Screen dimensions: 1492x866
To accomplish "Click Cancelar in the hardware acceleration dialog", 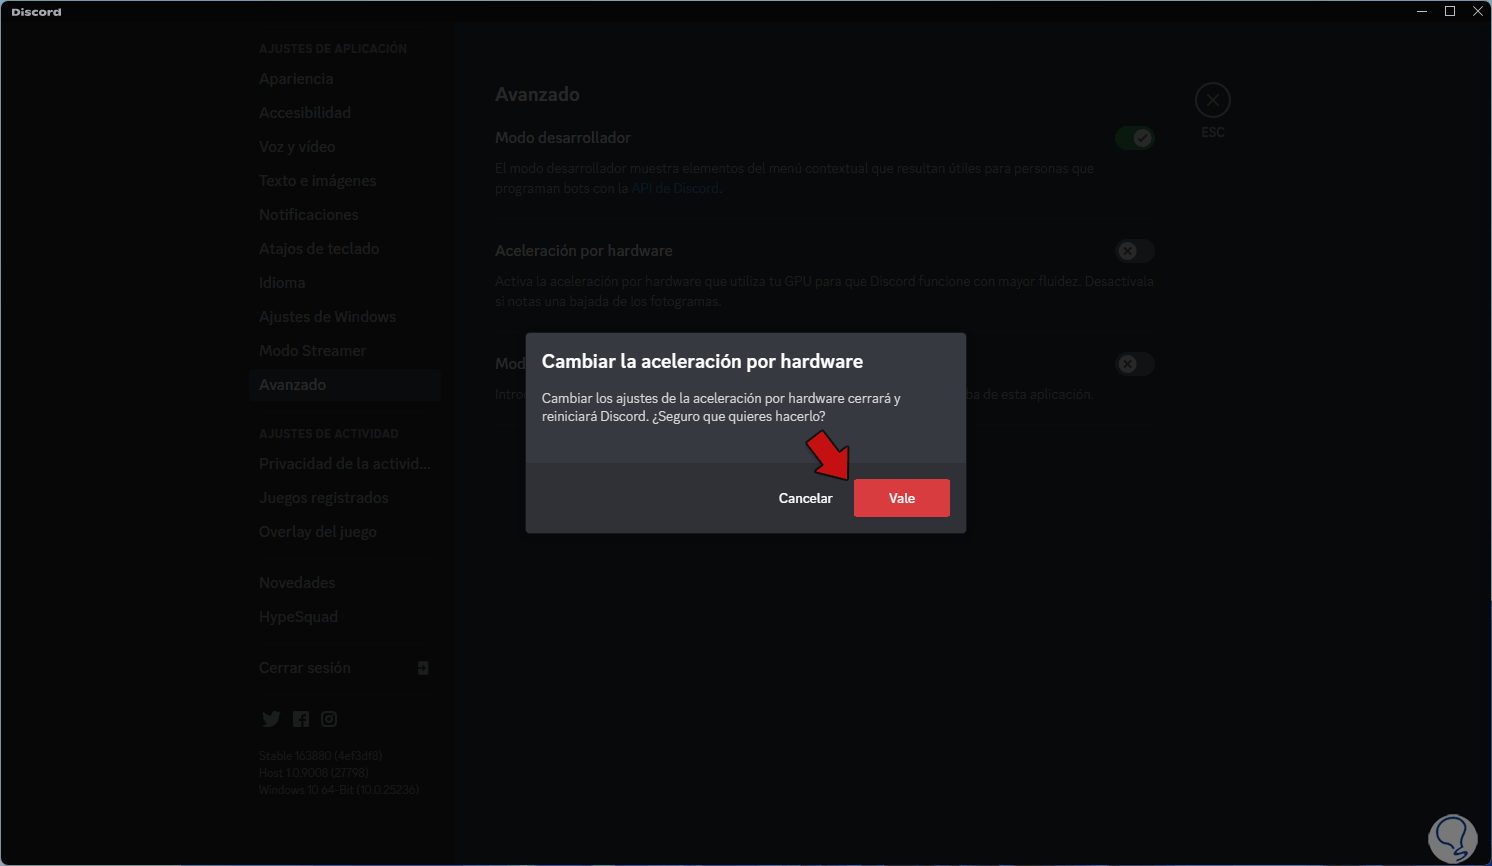I will click(x=805, y=498).
